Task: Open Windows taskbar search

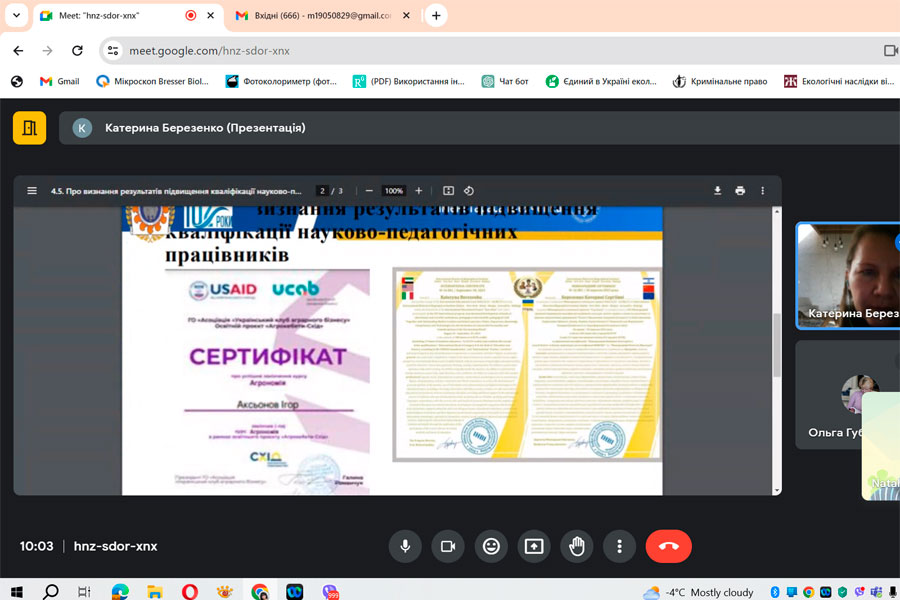Action: 51,591
